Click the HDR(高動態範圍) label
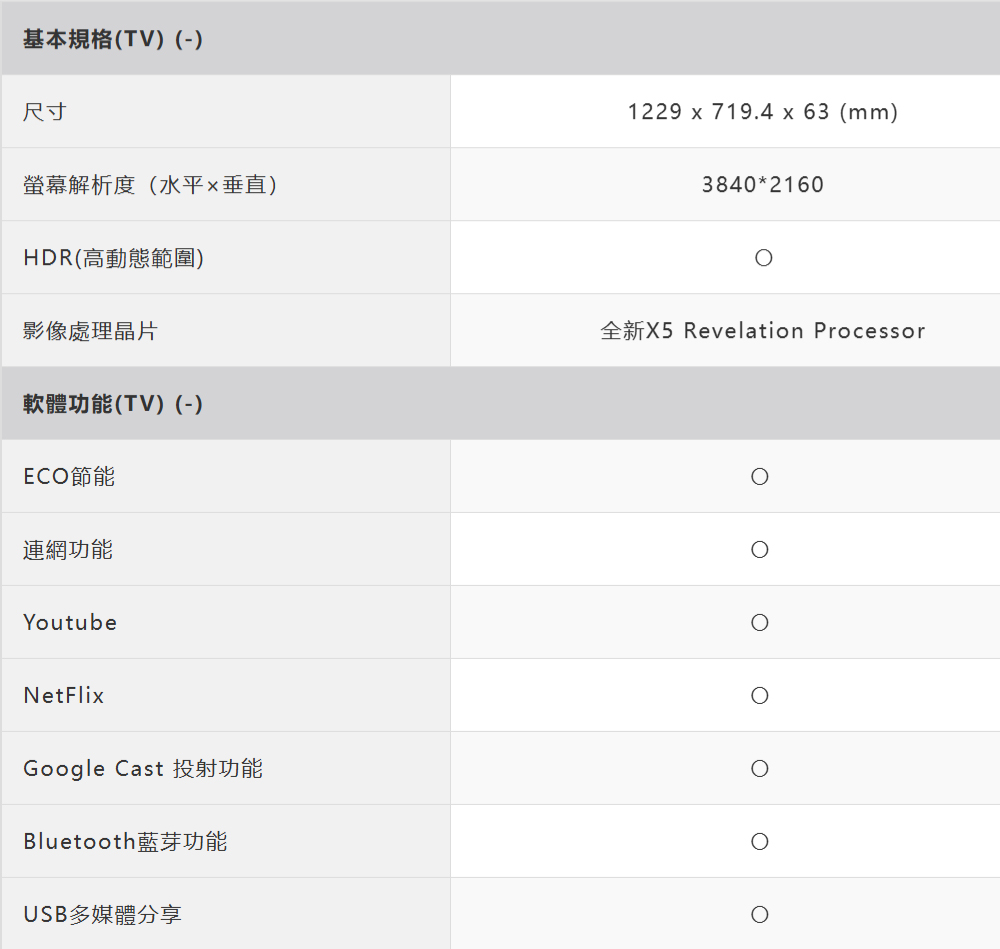Image resolution: width=1000 pixels, height=949 pixels. [114, 258]
